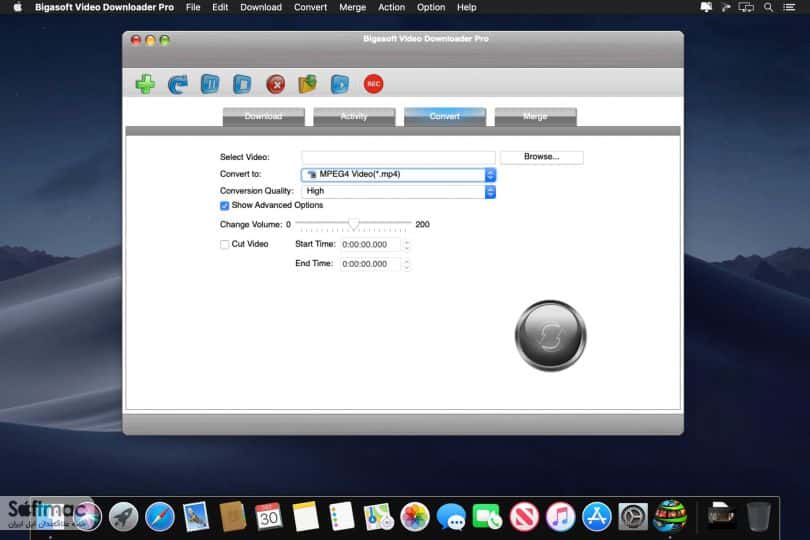The image size is (810, 540).
Task: Click the Spotlight search icon in menu bar
Action: click(x=769, y=7)
